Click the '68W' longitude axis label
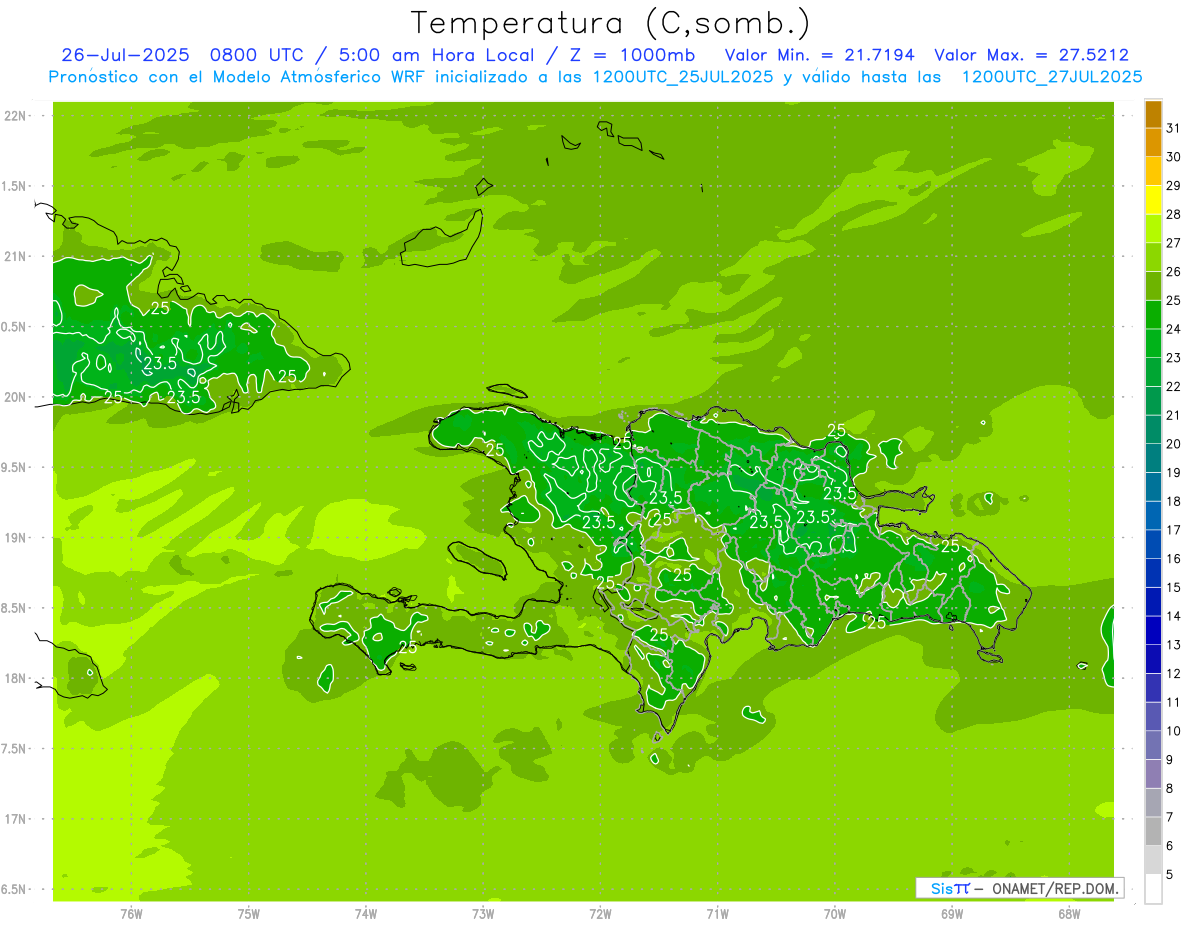This screenshot has width=1200, height=927. pyautogui.click(x=1069, y=914)
